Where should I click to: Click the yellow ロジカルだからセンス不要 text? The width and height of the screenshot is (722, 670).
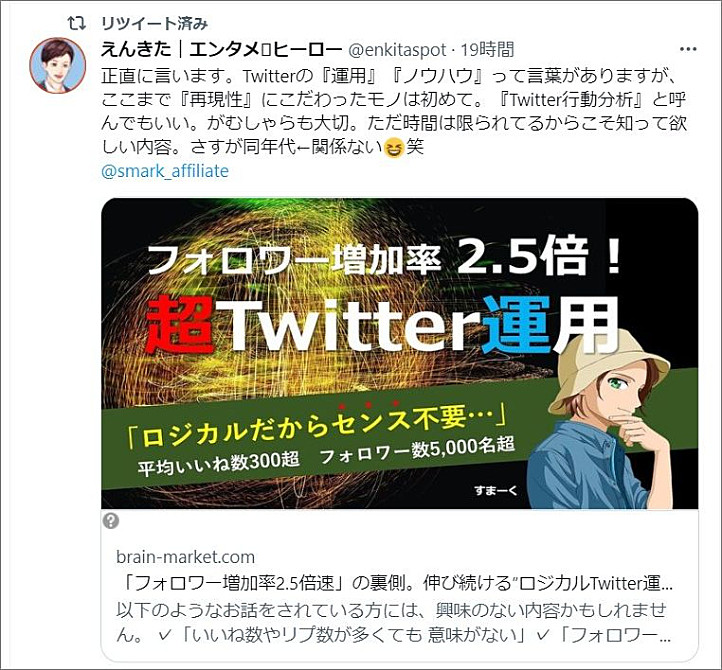317,425
